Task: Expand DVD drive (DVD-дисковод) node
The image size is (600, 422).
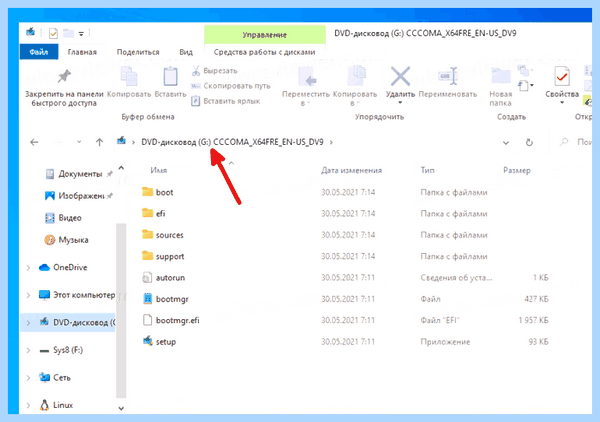Action: 28,323
